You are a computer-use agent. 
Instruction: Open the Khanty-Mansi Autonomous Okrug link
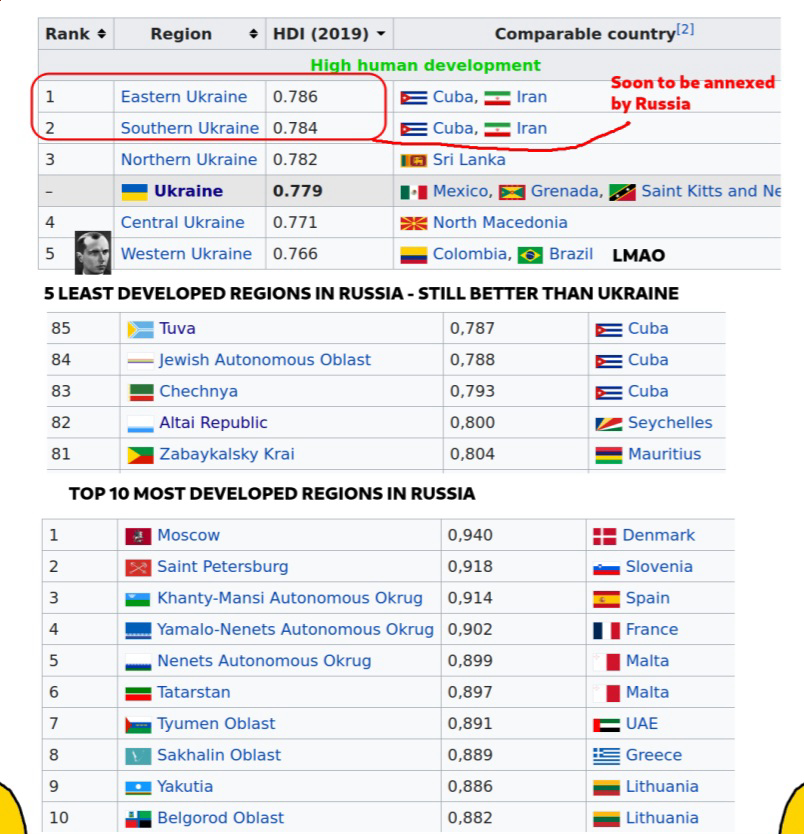(290, 597)
